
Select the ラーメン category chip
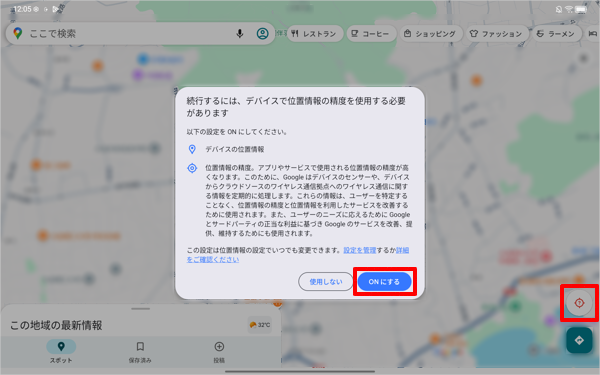[556, 34]
